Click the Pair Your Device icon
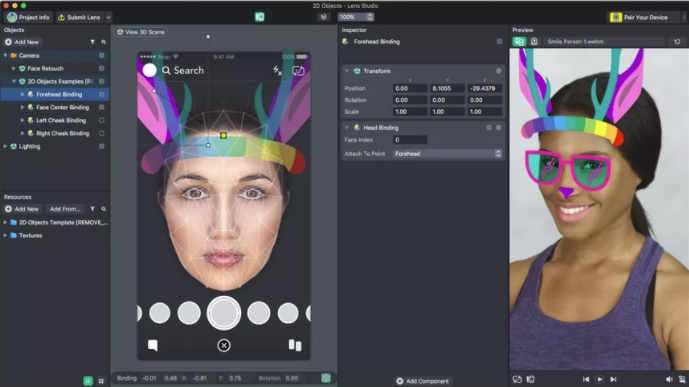689x387 pixels. pos(616,17)
